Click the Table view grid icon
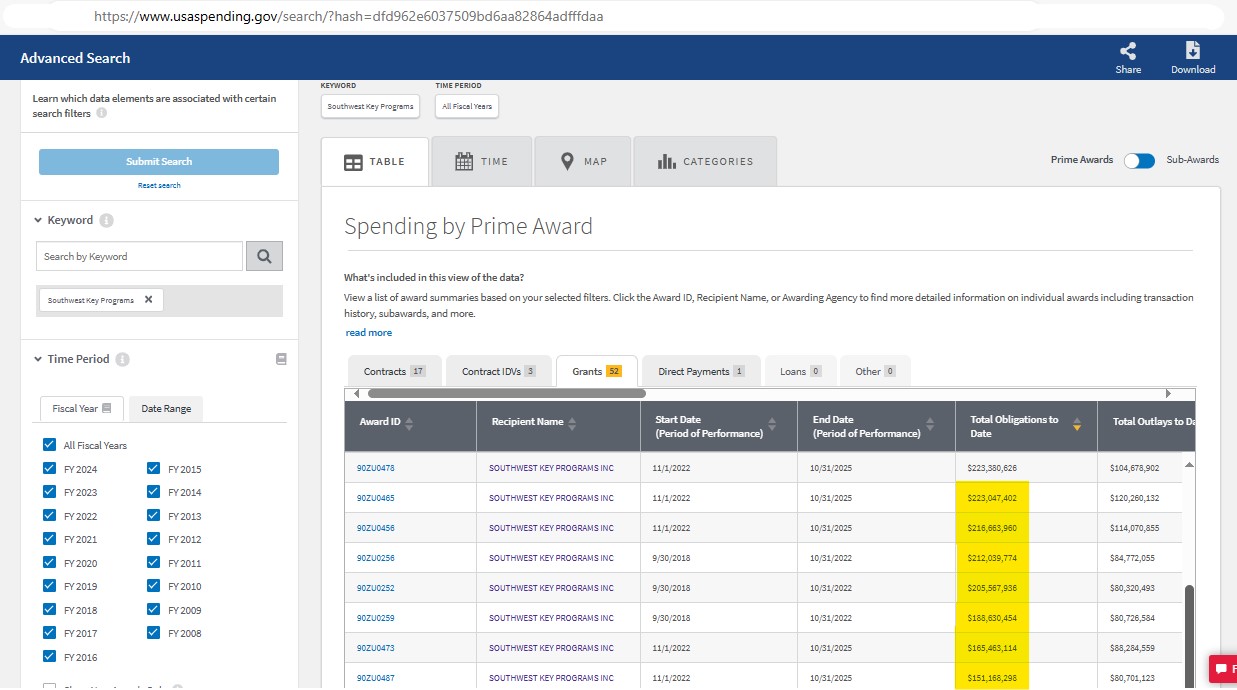Image resolution: width=1237 pixels, height=690 pixels. 353,162
